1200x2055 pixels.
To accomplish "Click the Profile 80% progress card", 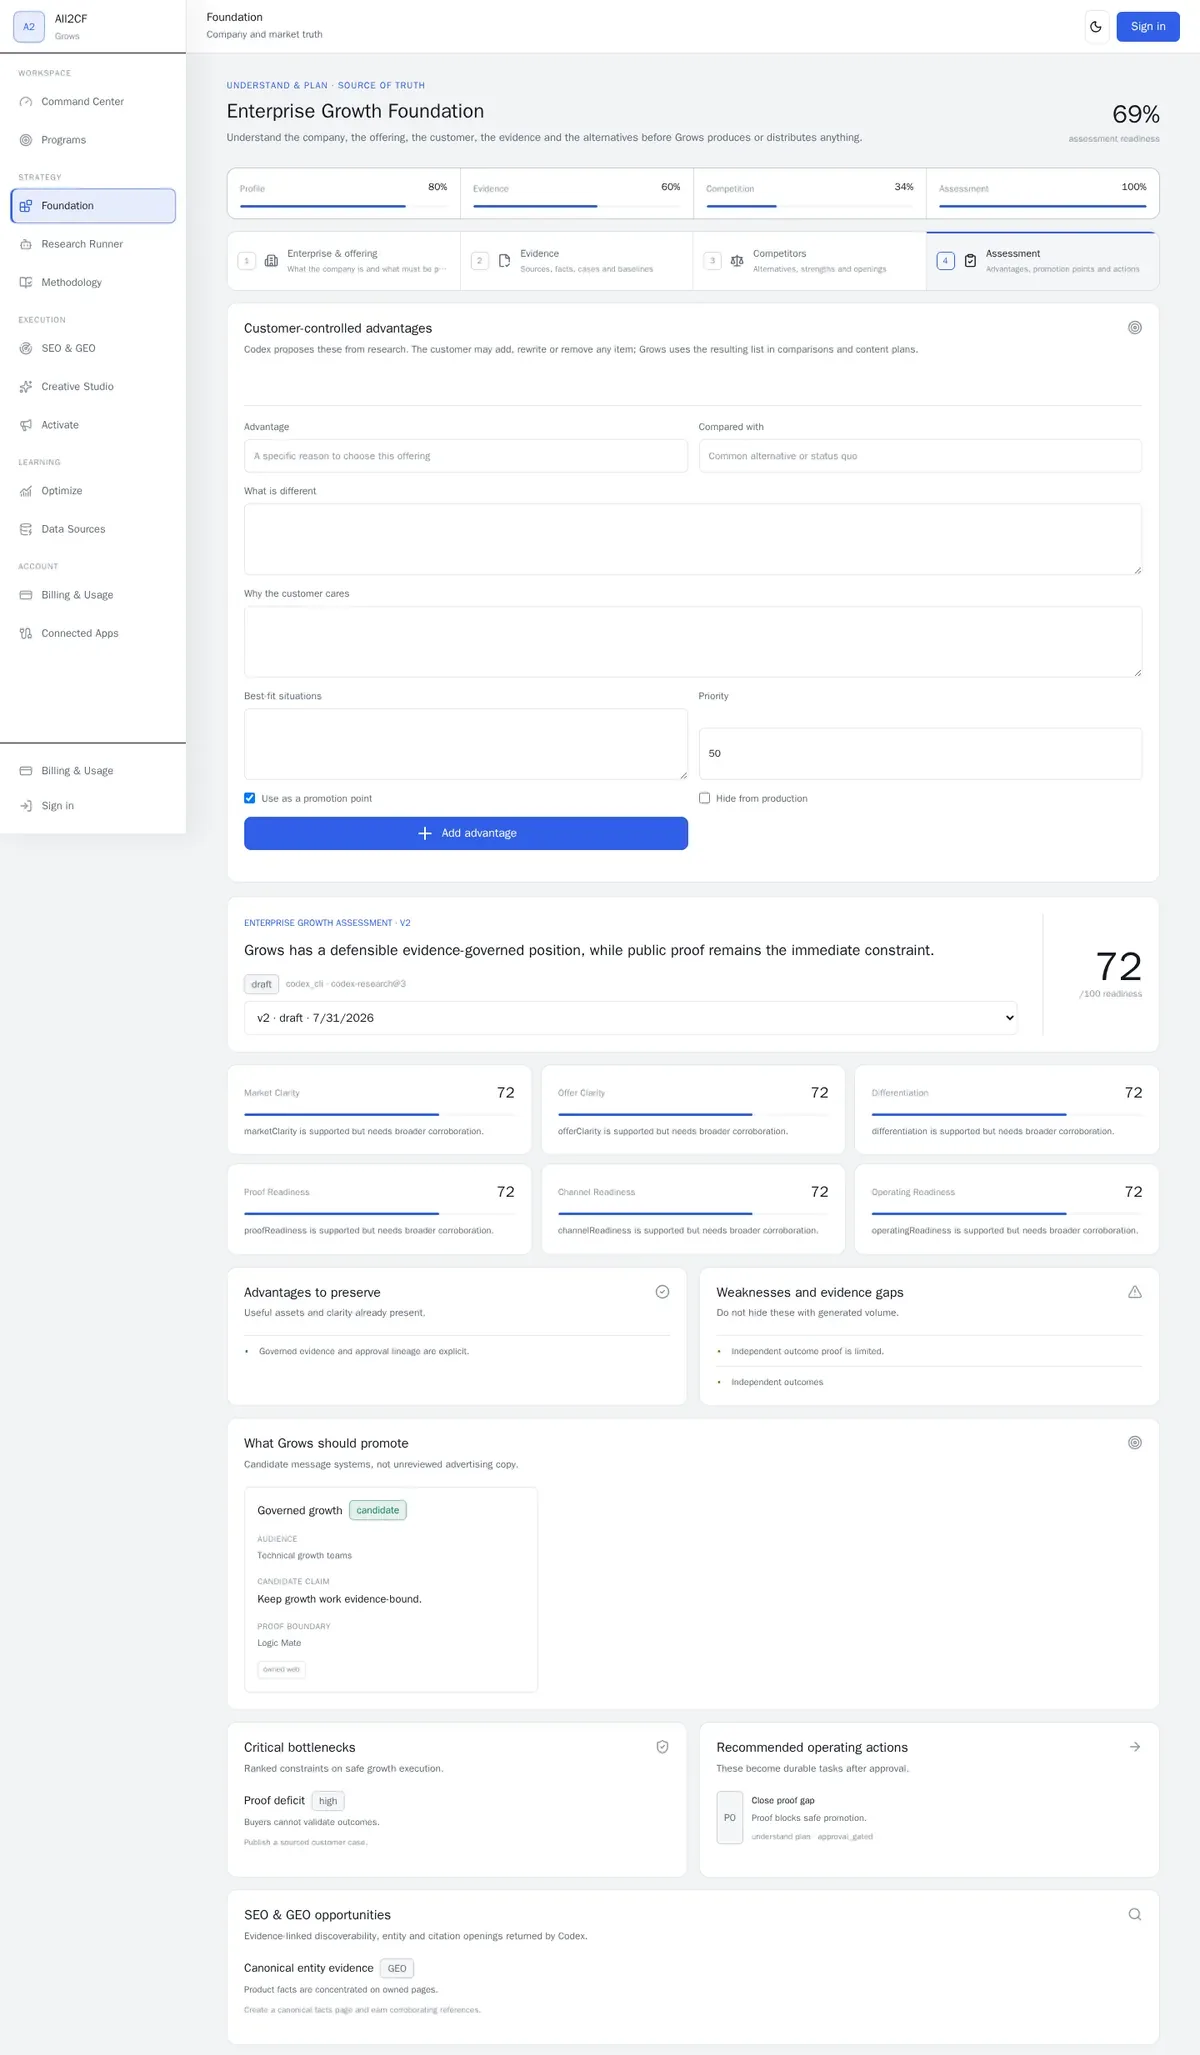I will tap(344, 193).
